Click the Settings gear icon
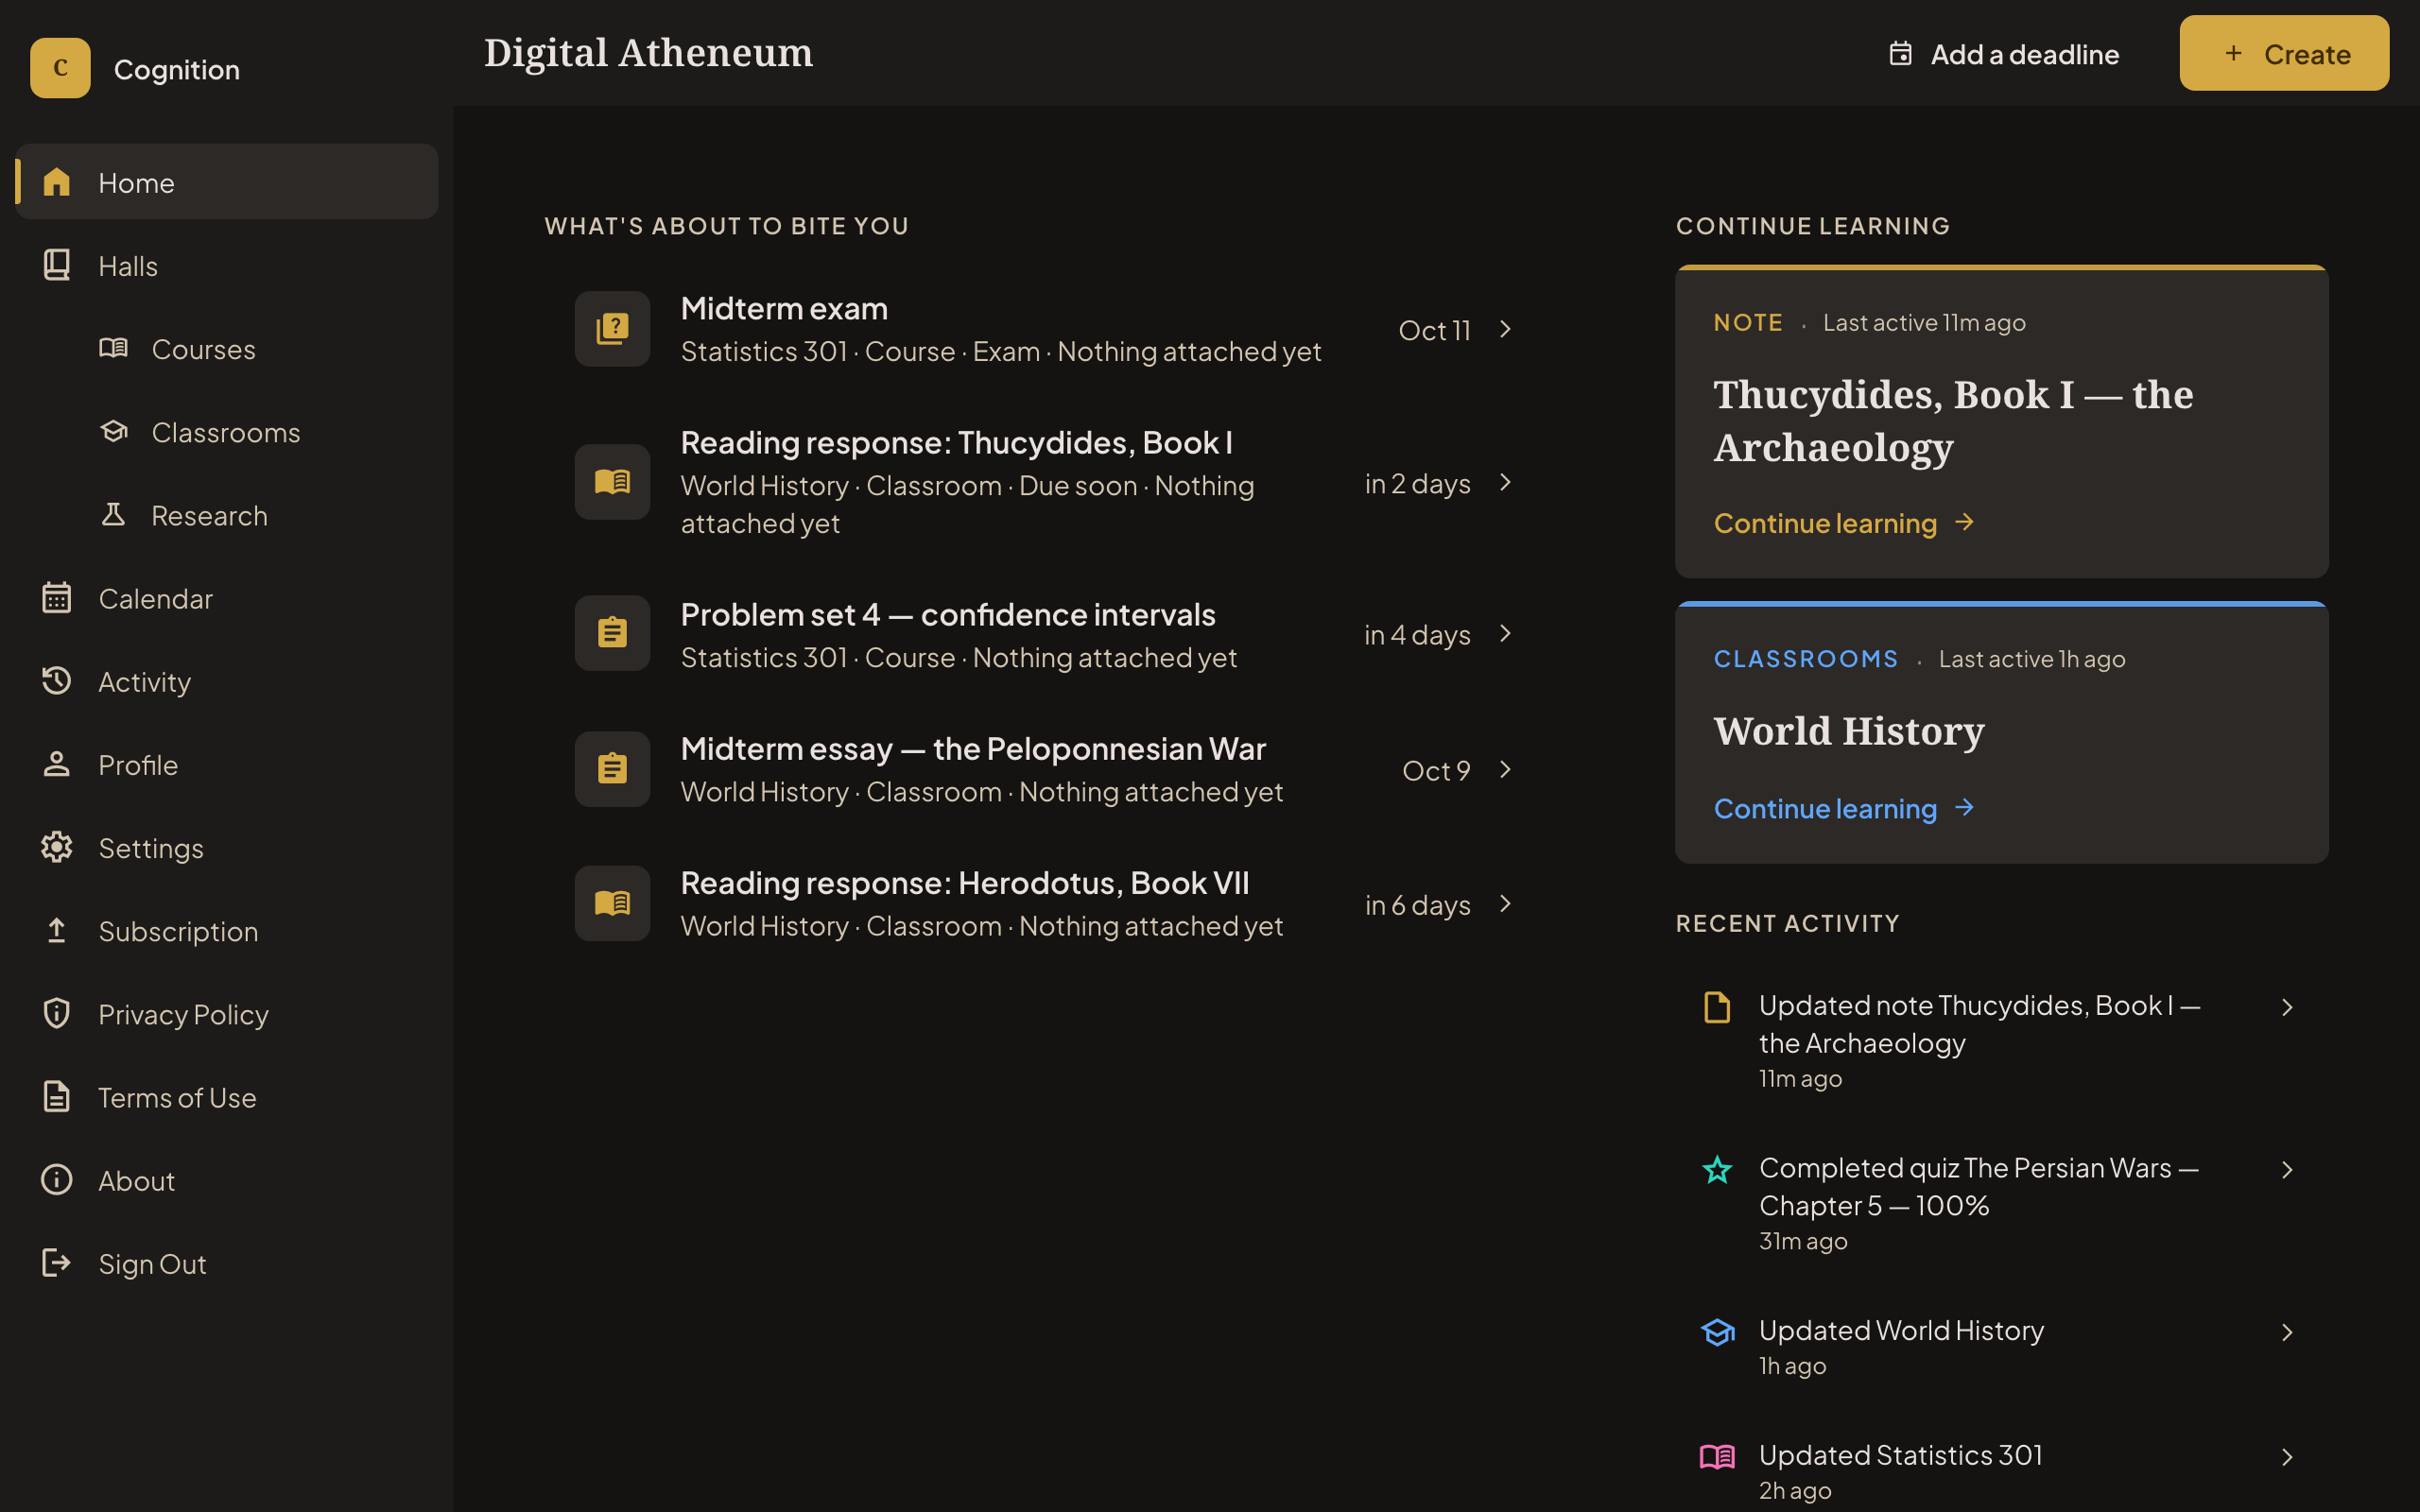2420x1512 pixels. [56, 847]
